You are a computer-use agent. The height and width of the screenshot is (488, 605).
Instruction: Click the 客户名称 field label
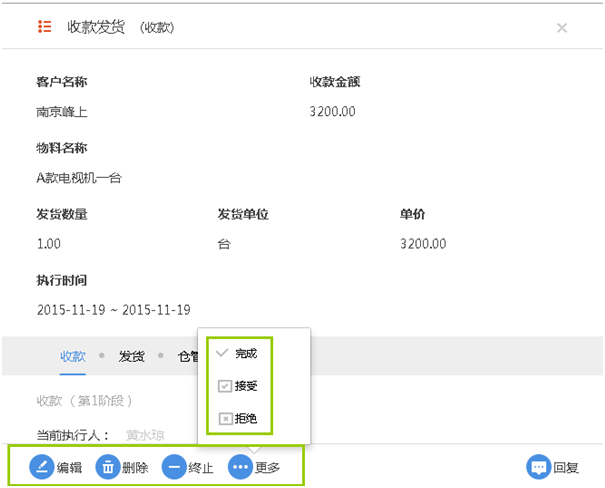(x=62, y=82)
